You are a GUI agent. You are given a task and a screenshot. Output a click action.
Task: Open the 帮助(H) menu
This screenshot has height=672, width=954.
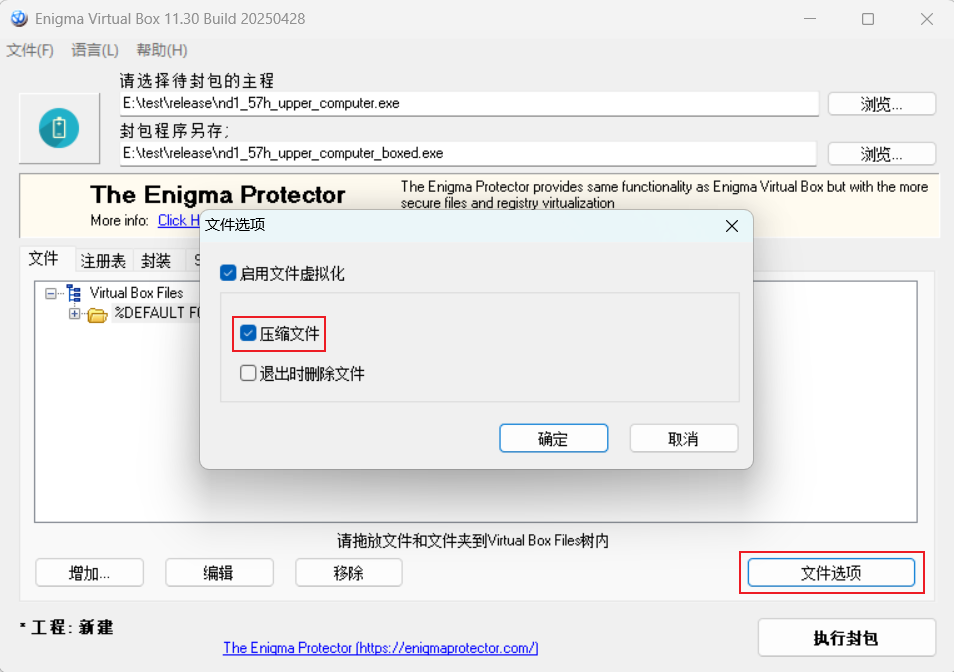click(x=162, y=50)
